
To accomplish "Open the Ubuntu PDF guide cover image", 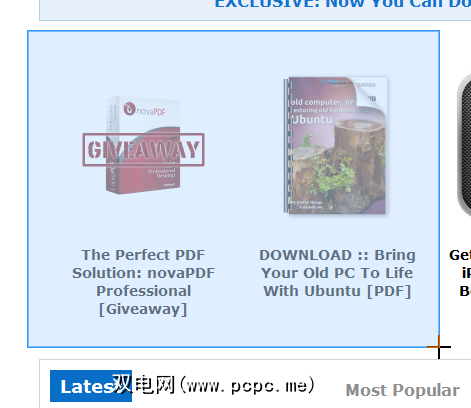I will click(336, 145).
